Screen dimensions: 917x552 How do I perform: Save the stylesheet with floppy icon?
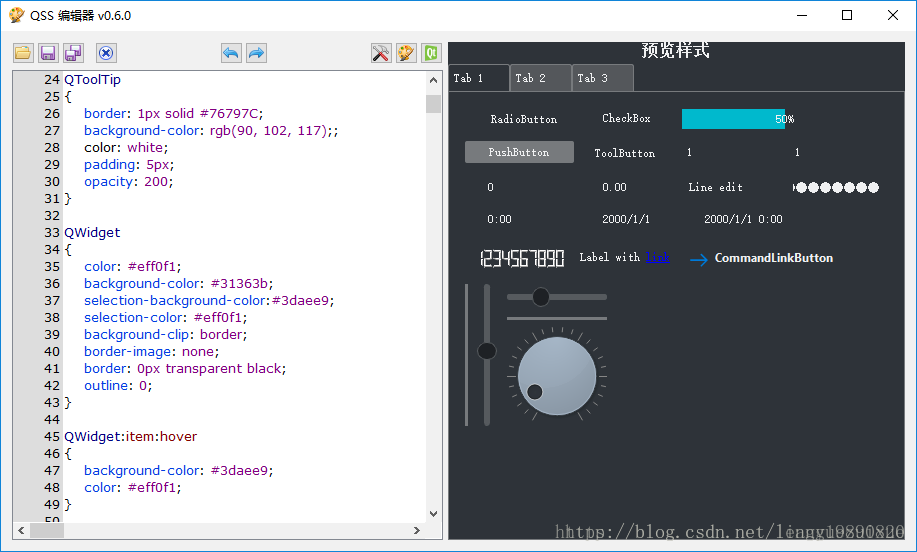pos(48,53)
